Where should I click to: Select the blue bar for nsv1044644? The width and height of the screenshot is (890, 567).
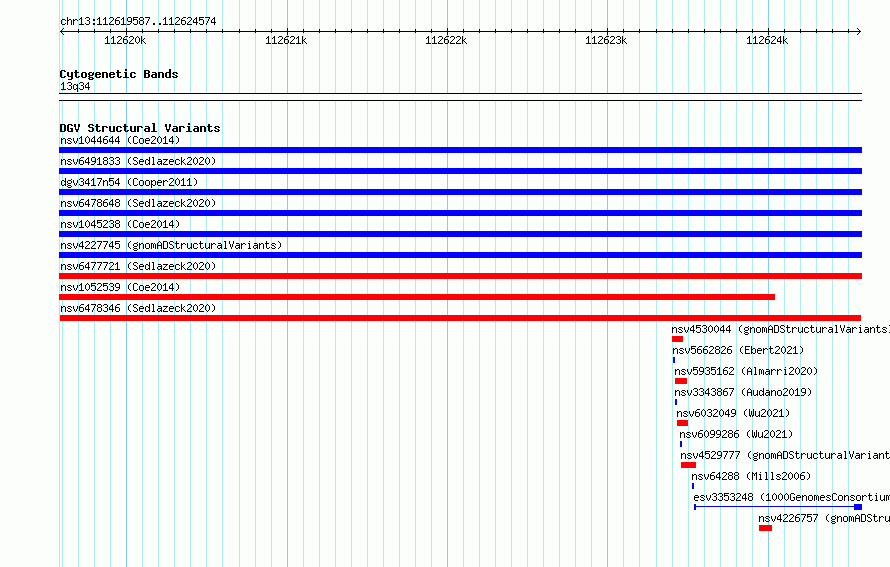point(460,150)
